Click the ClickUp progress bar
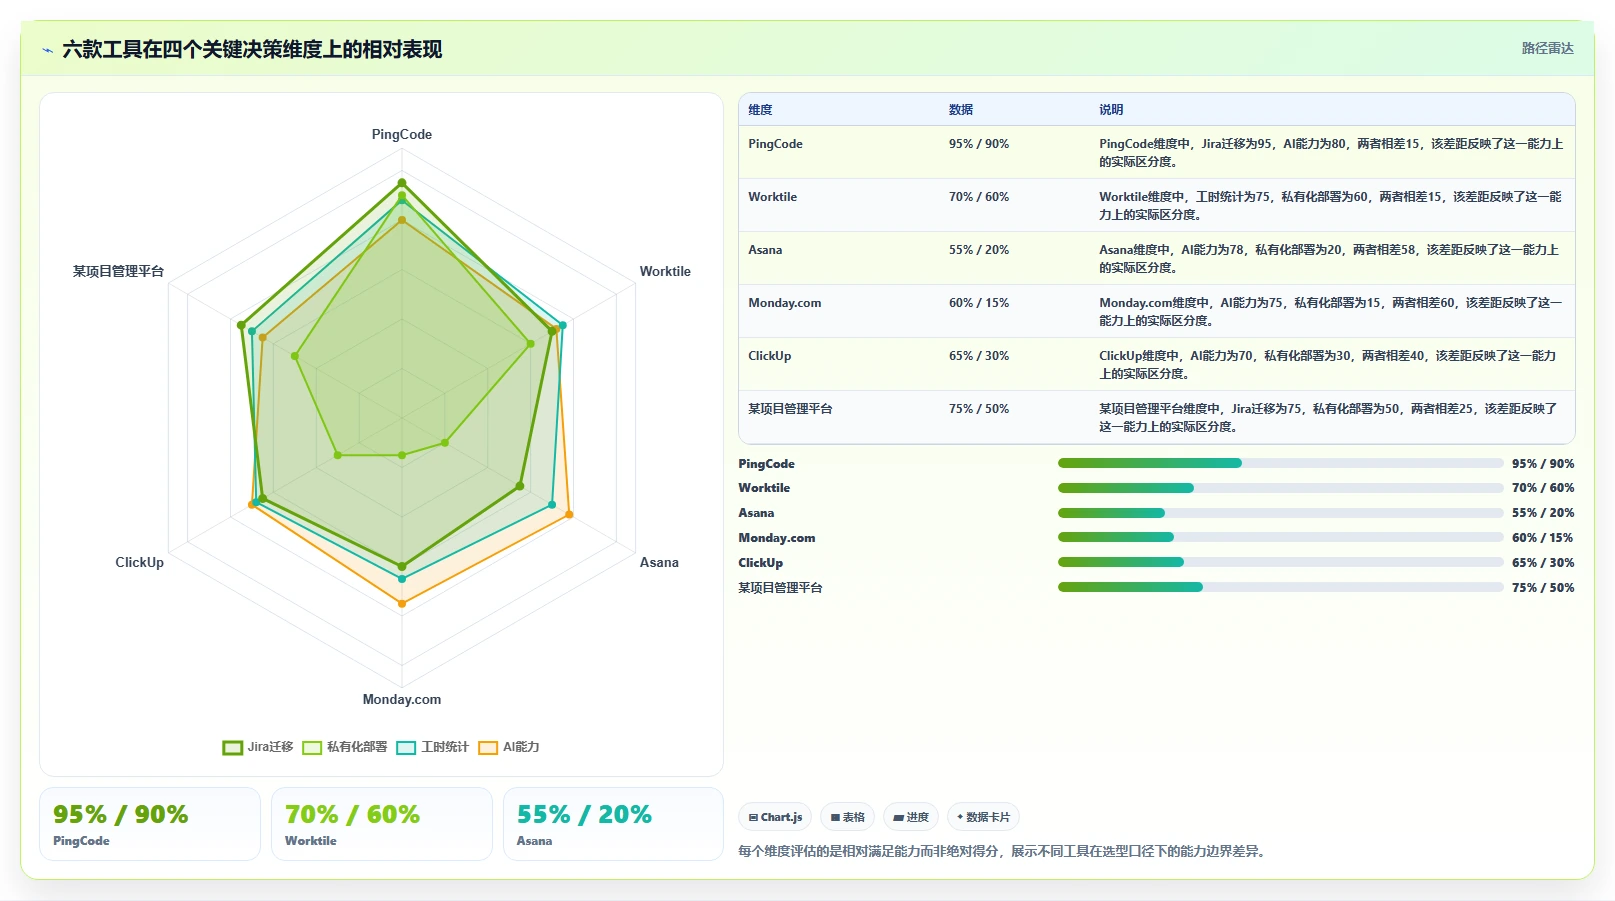The width and height of the screenshot is (1615, 901). (1280, 562)
